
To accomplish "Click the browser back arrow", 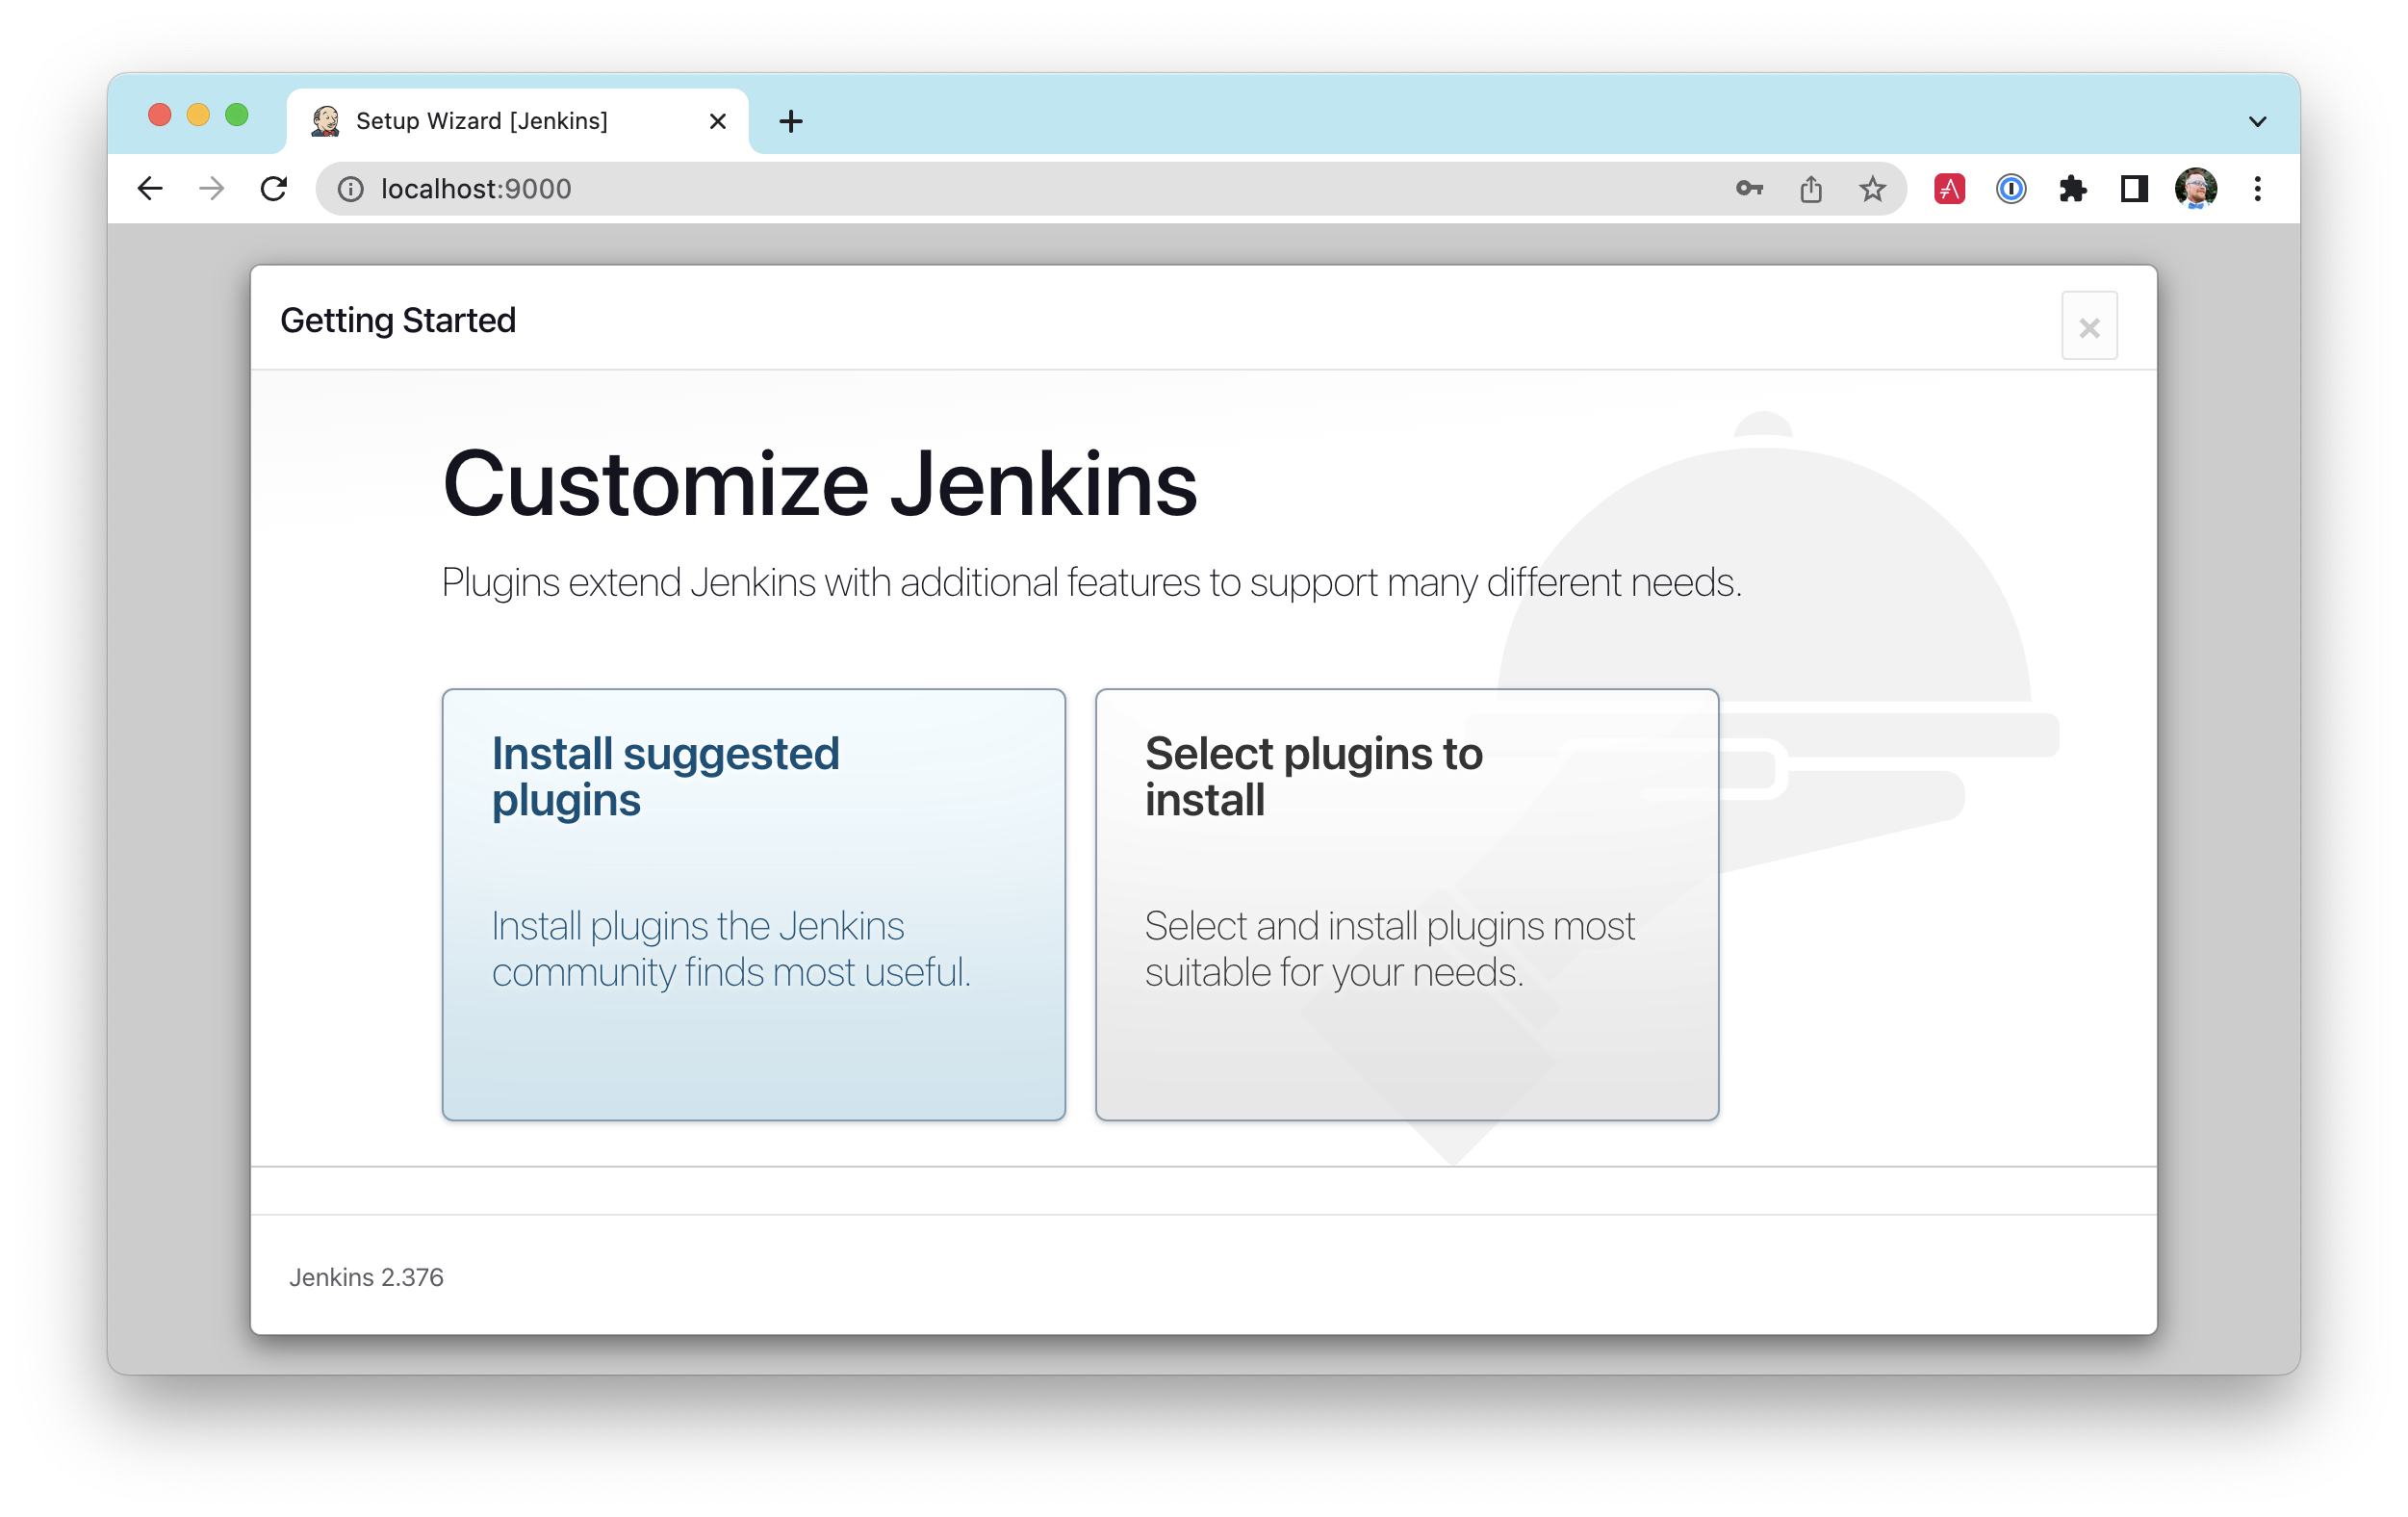I will point(150,188).
